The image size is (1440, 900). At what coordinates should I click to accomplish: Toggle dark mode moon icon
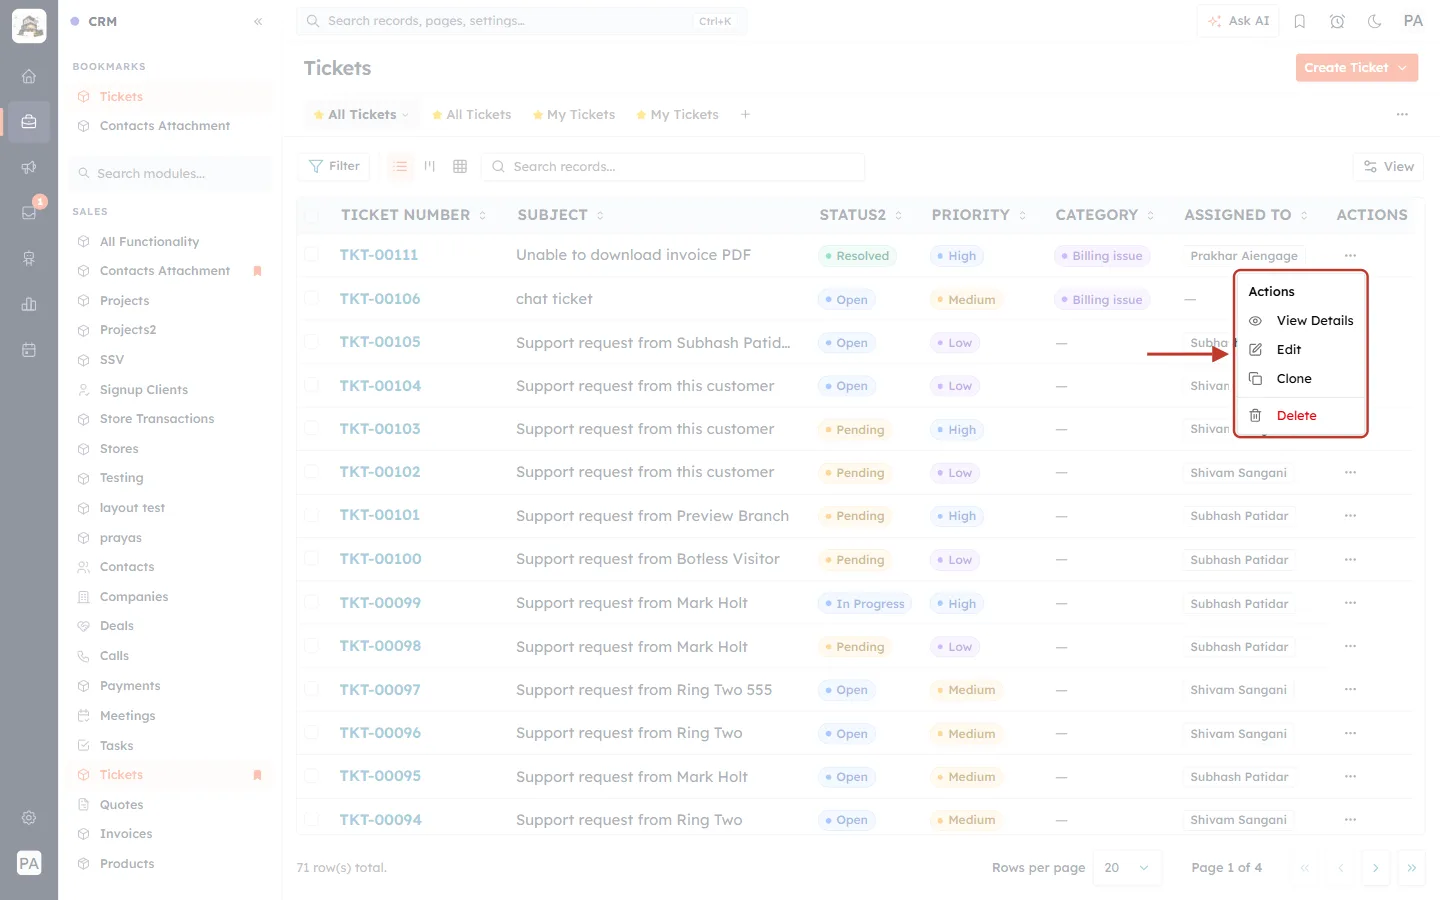click(x=1375, y=21)
